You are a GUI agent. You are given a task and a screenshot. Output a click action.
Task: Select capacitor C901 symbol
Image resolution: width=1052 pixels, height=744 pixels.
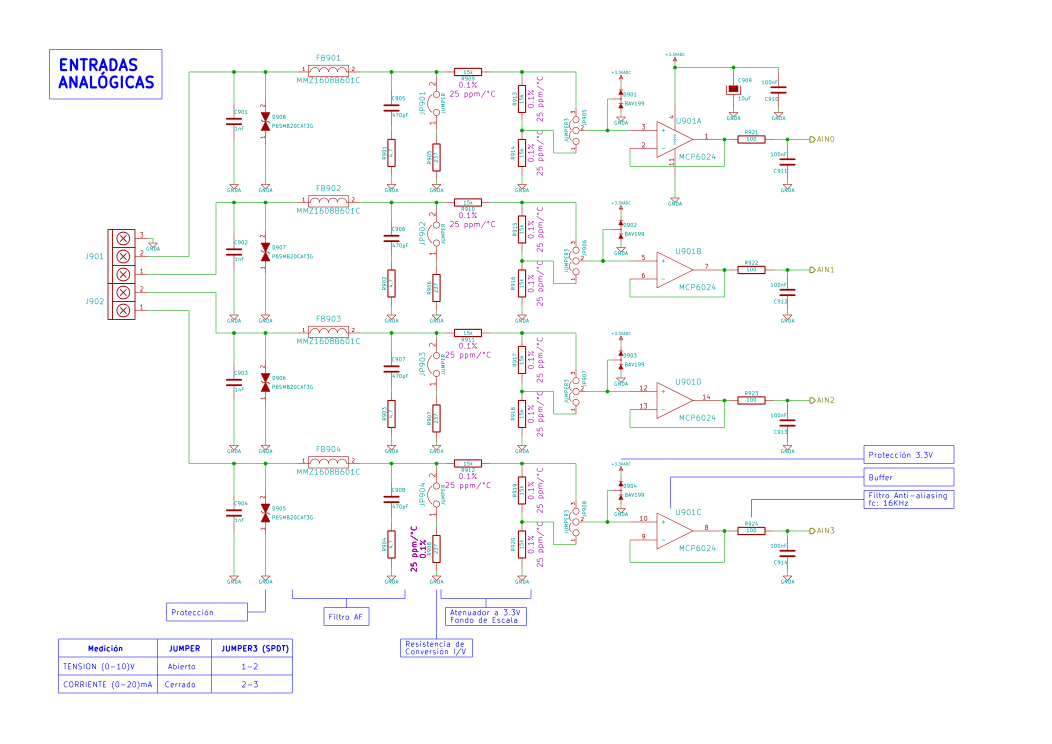[234, 121]
